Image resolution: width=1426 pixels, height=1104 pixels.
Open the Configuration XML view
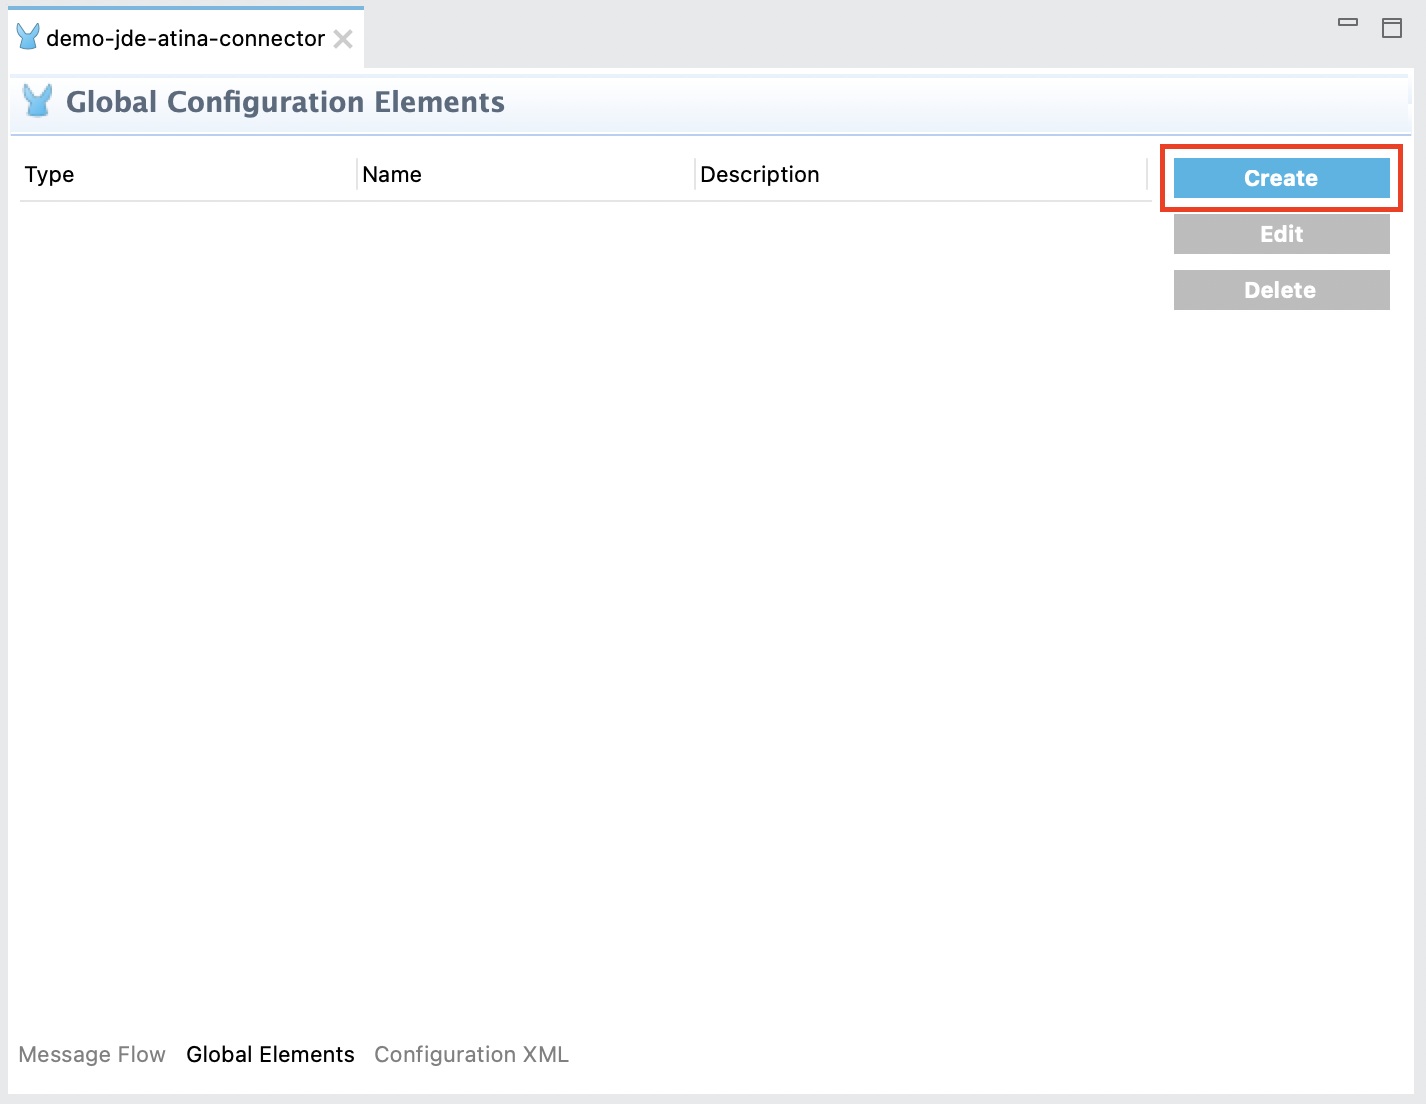(x=471, y=1054)
